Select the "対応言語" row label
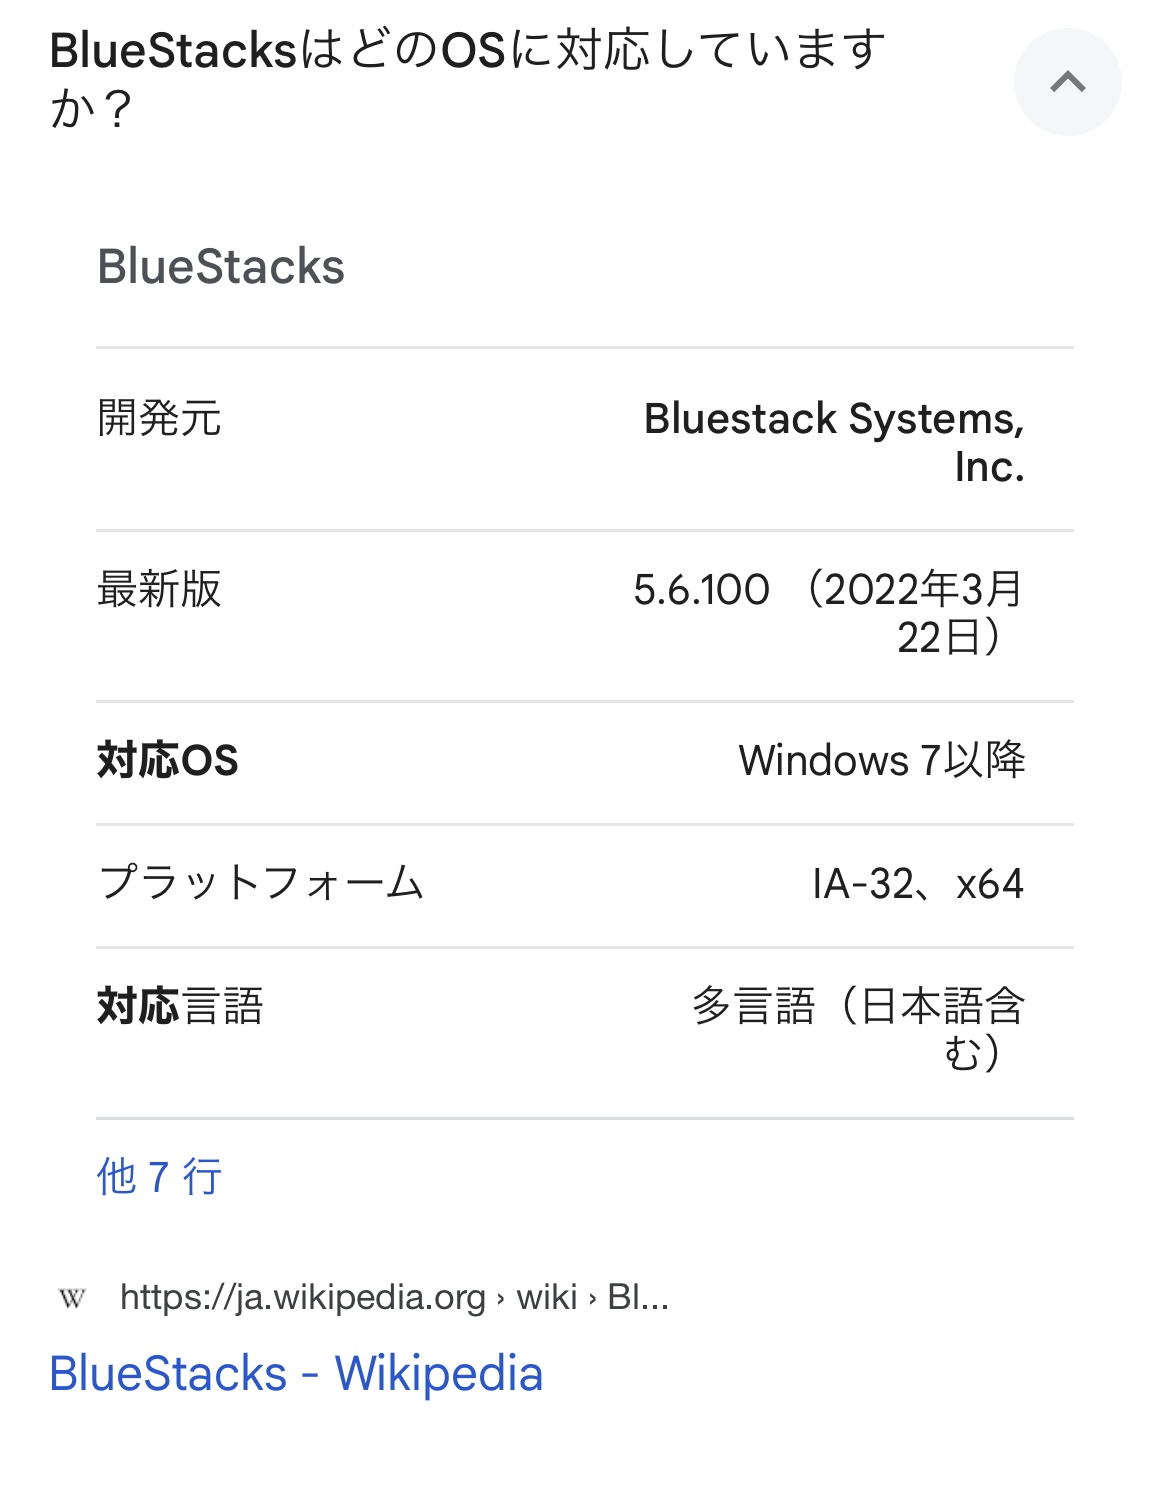 point(180,1006)
